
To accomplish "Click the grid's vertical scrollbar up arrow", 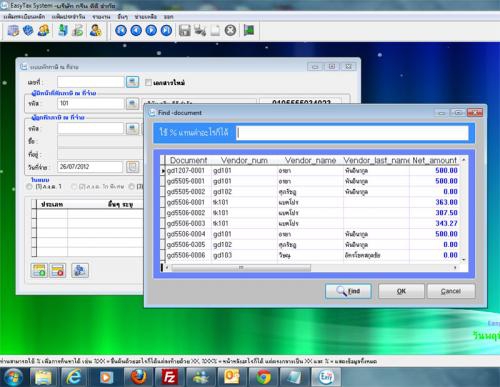I will pyautogui.click(x=464, y=160).
